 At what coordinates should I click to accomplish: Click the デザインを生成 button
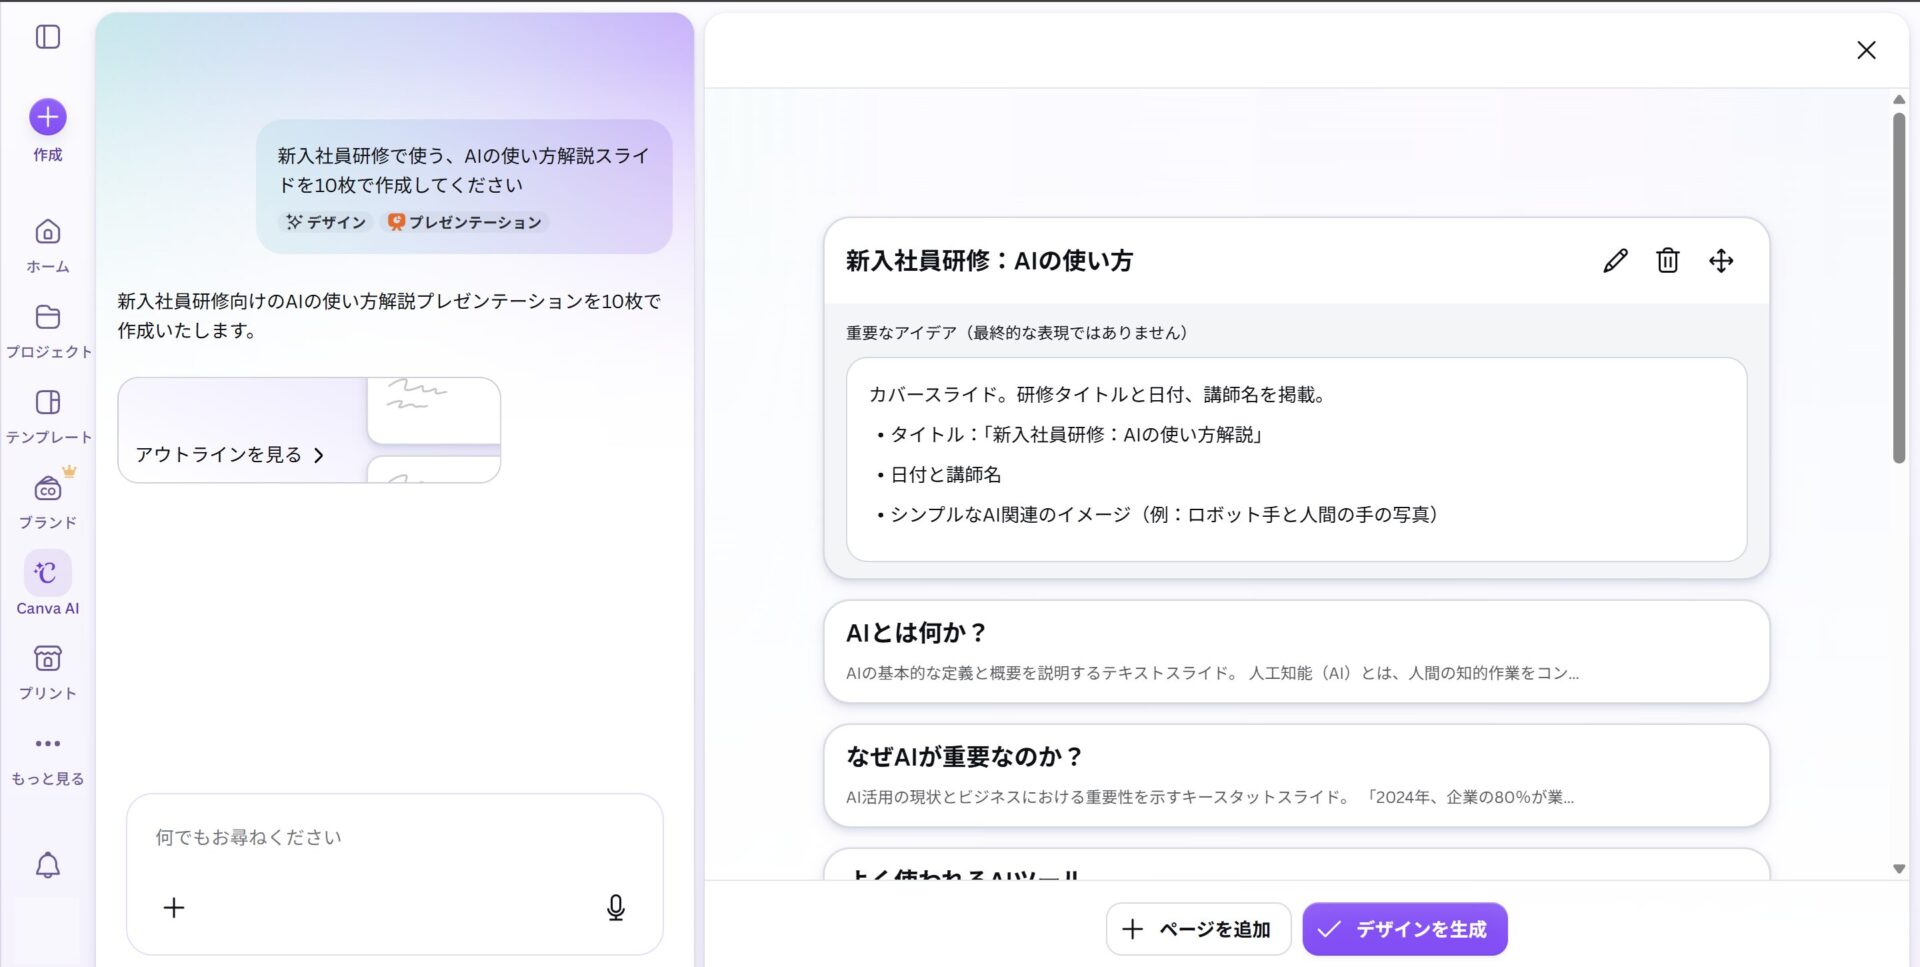click(1405, 929)
